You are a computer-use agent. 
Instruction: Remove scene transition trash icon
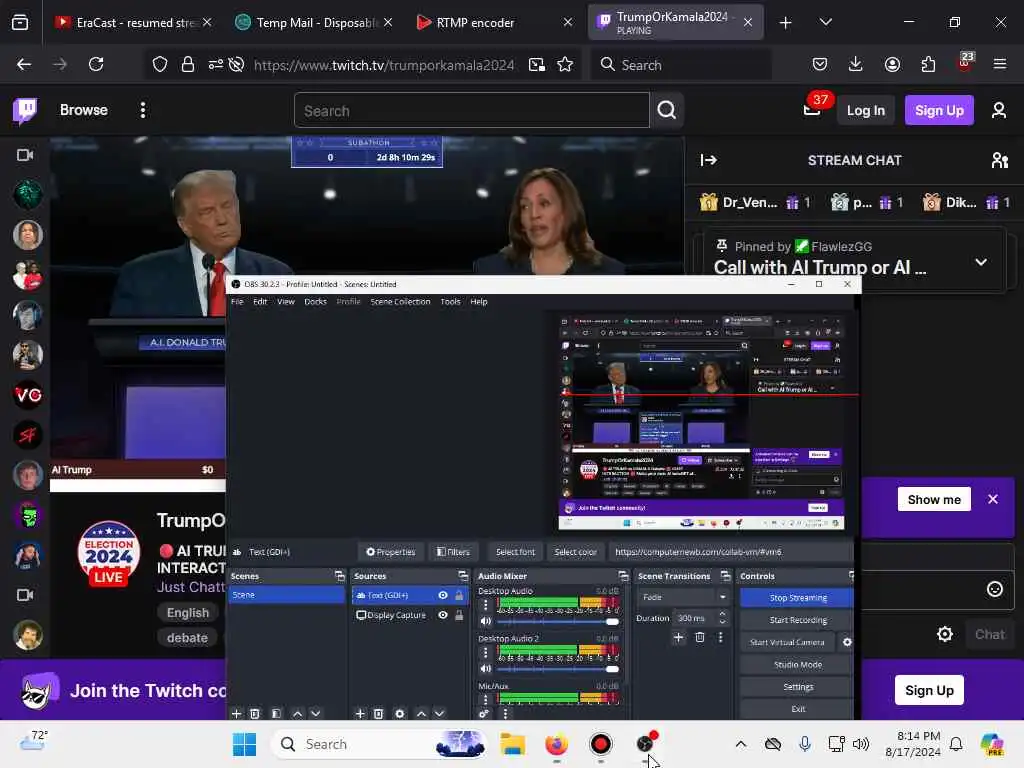[x=699, y=637]
